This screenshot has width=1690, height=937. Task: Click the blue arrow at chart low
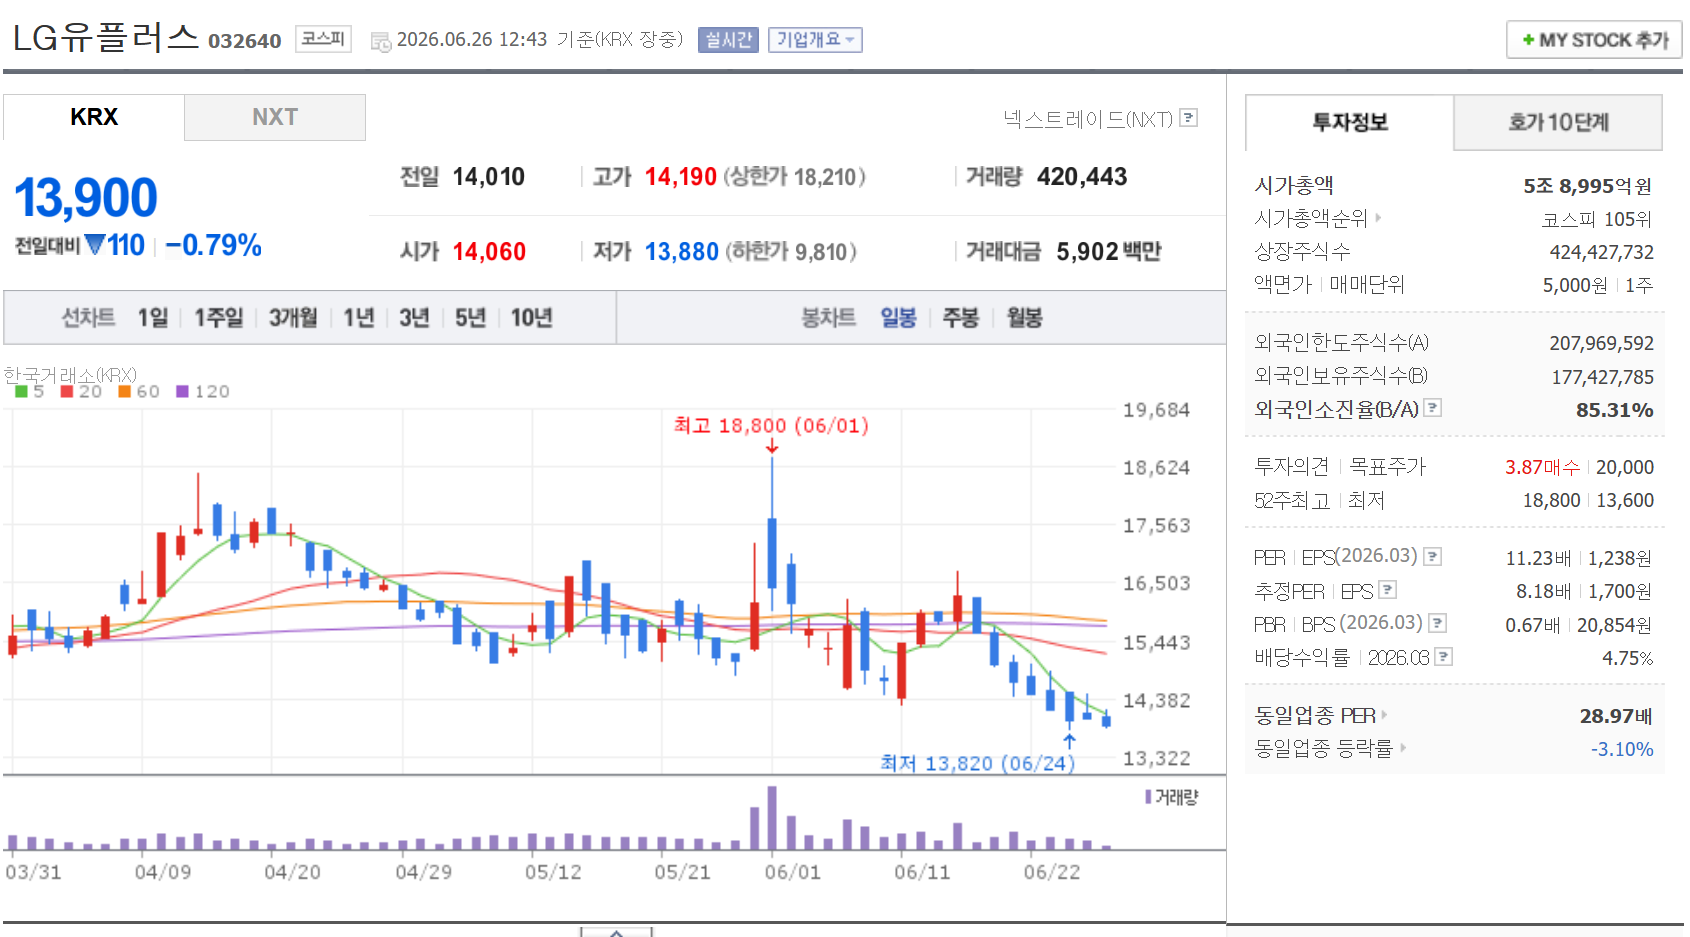coord(1069,741)
